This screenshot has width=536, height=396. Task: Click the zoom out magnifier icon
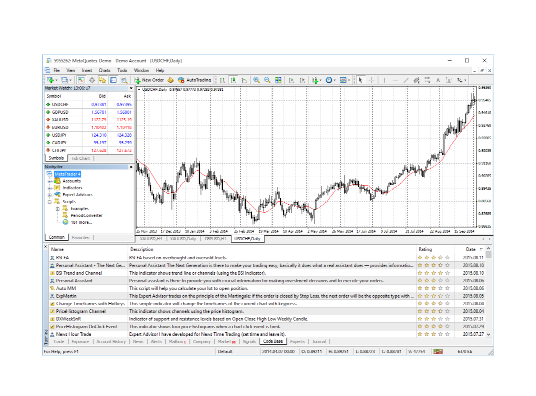pyautogui.click(x=267, y=80)
